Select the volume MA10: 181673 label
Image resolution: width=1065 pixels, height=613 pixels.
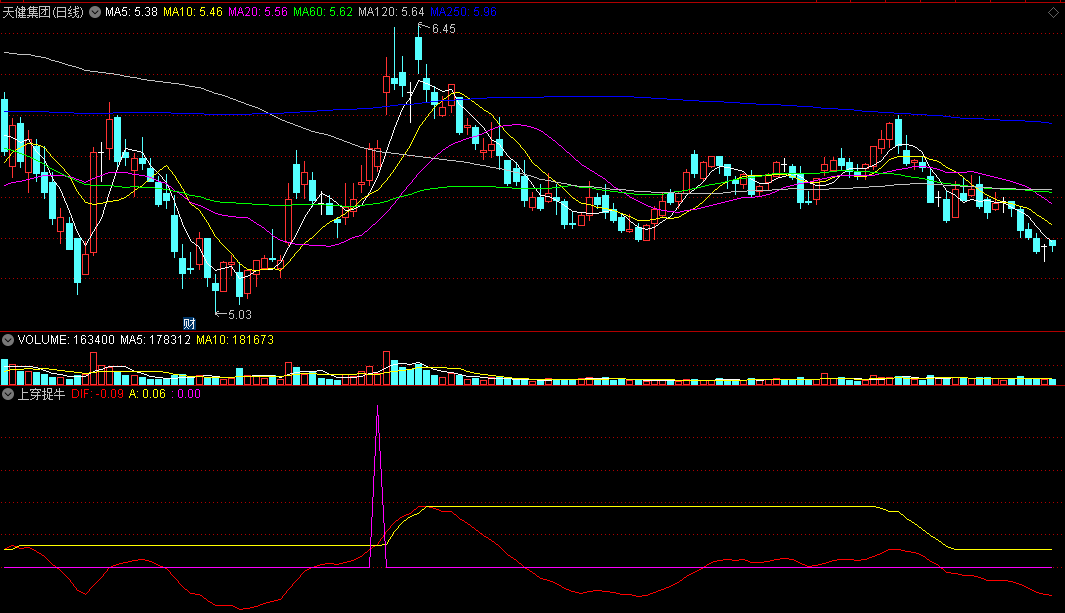click(235, 340)
